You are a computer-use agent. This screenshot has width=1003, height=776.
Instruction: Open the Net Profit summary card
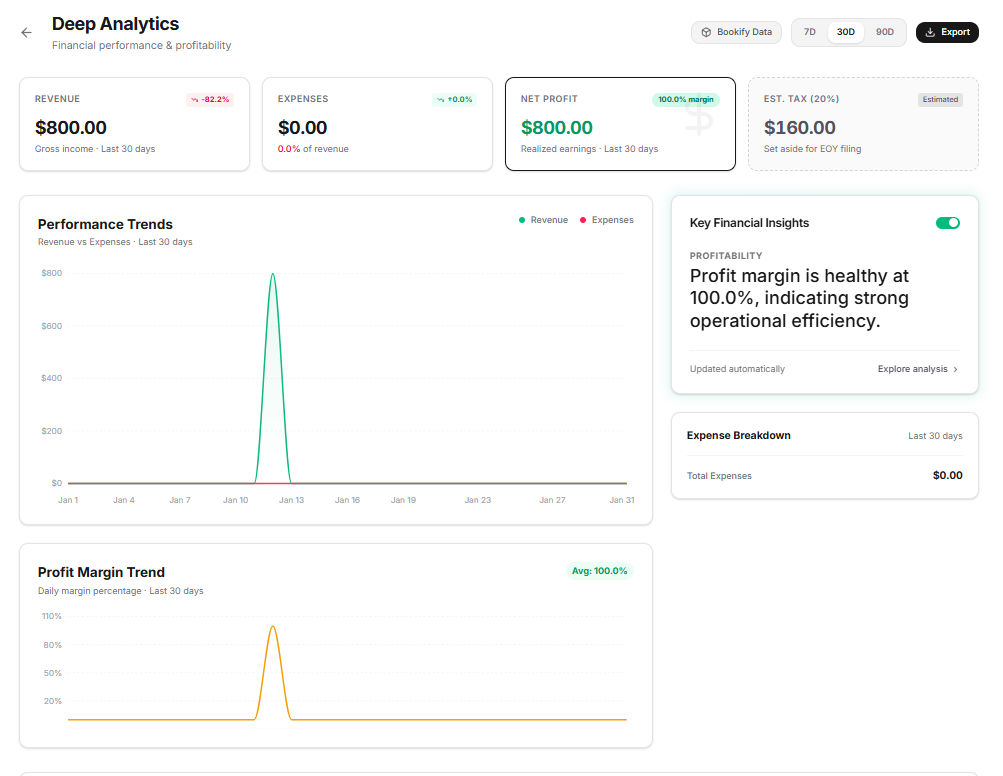620,125
